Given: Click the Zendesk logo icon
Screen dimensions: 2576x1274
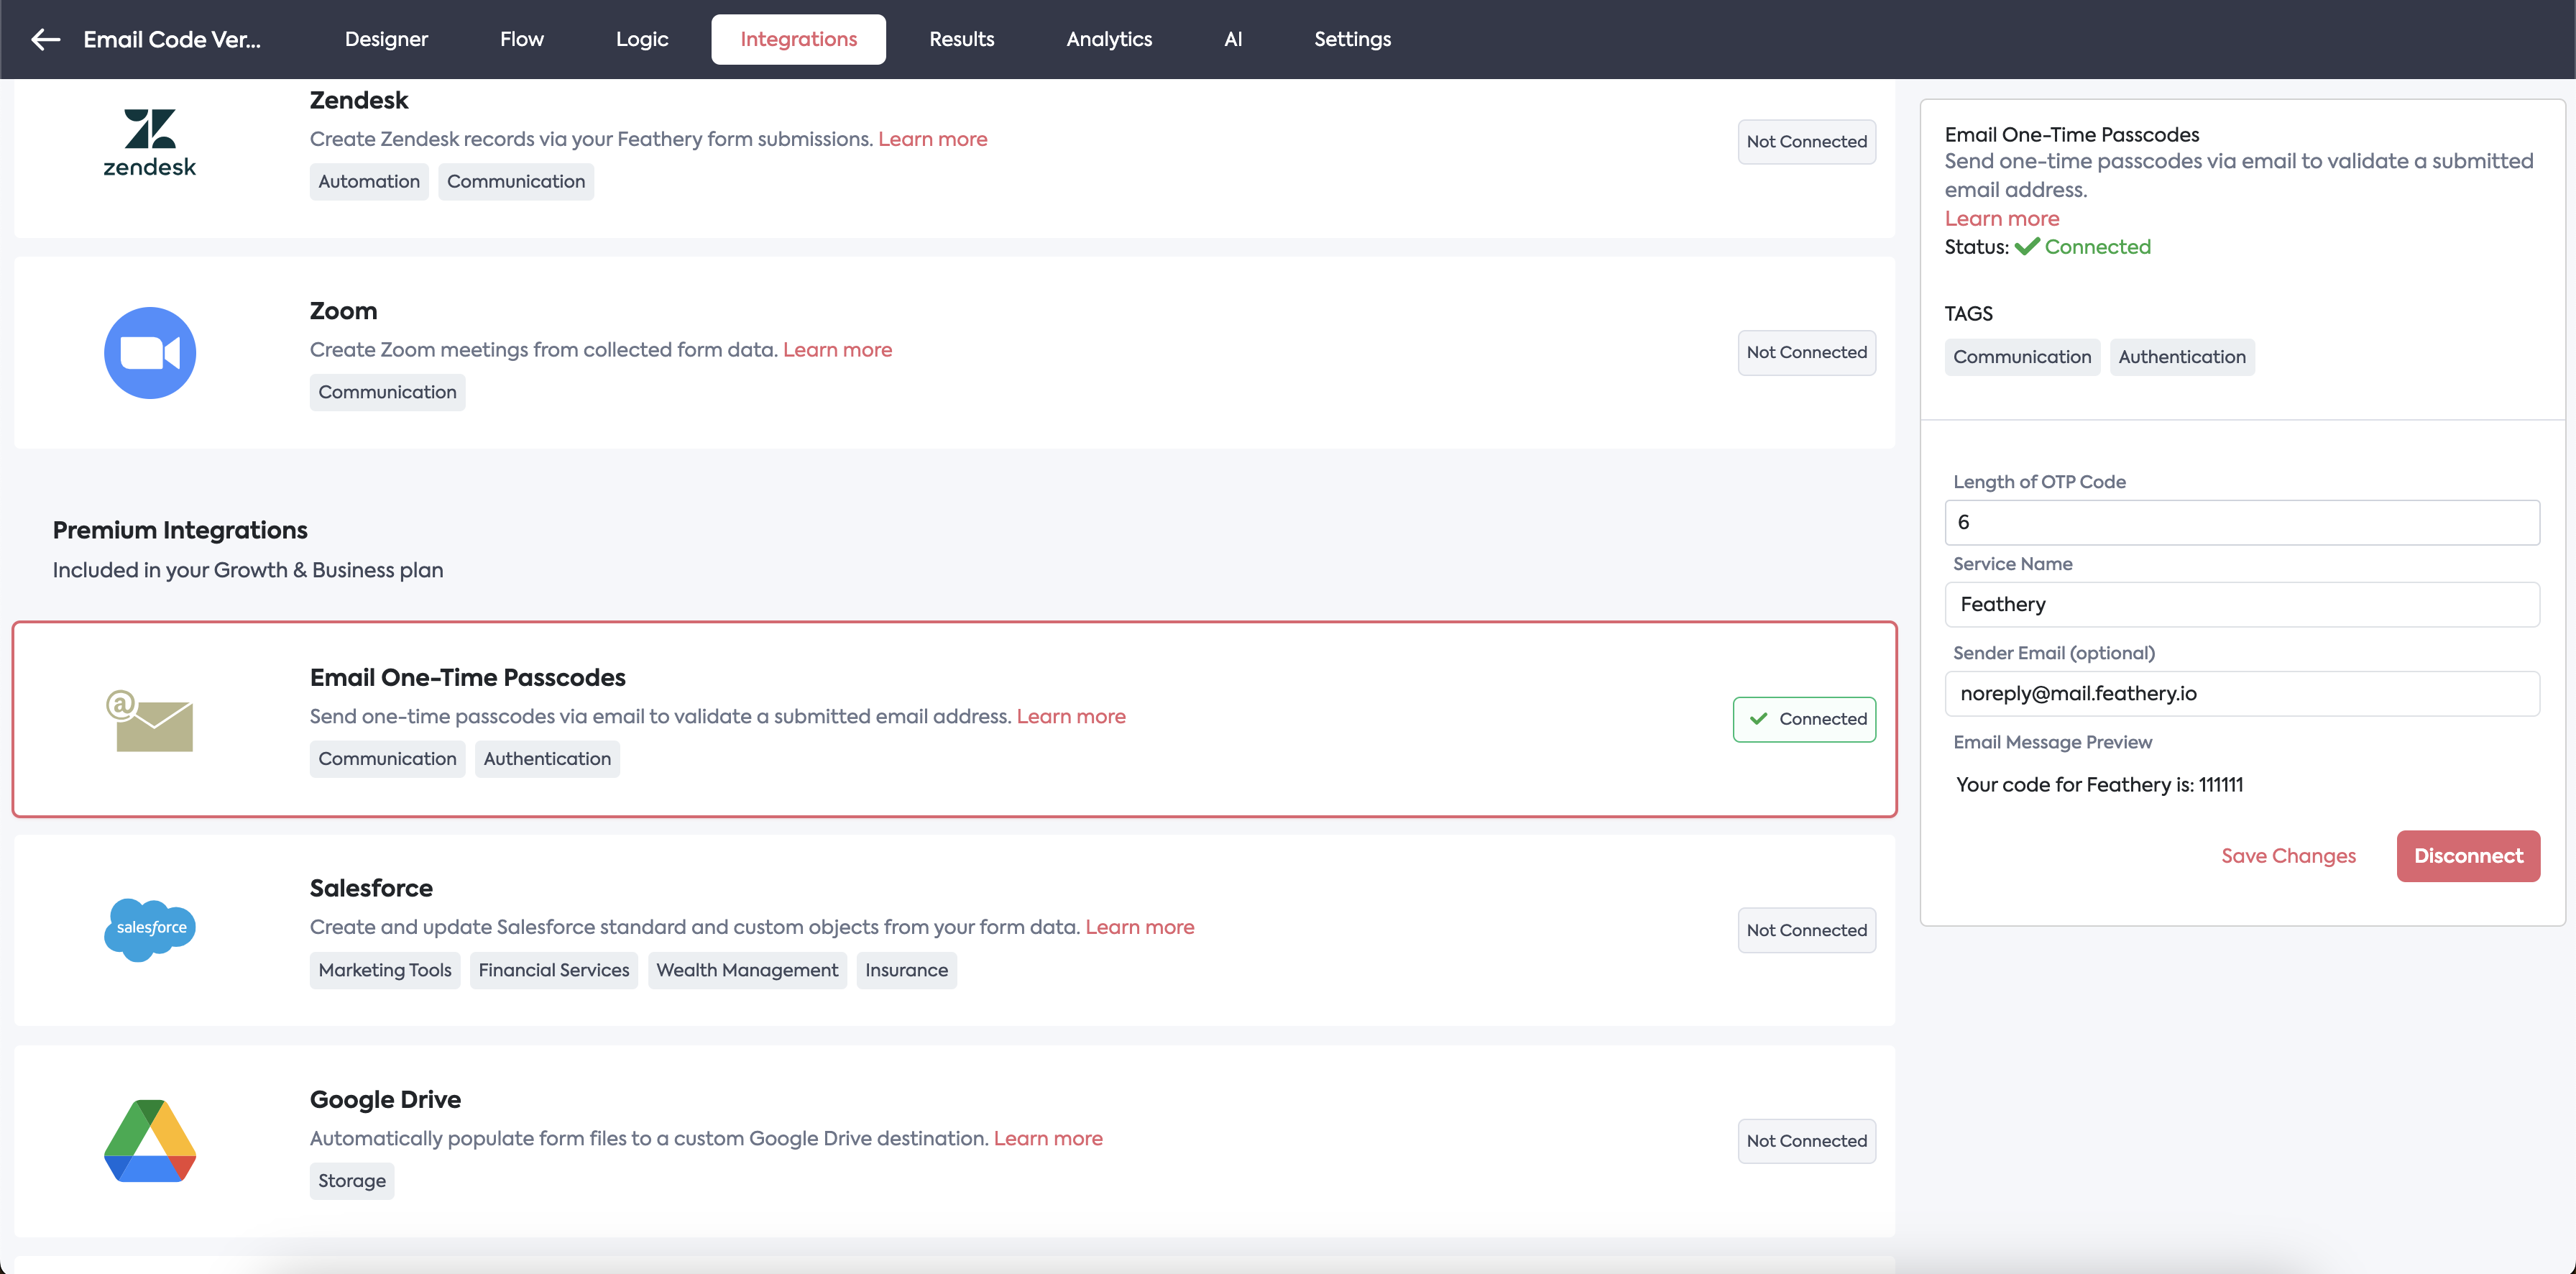Looking at the screenshot, I should pos(150,142).
